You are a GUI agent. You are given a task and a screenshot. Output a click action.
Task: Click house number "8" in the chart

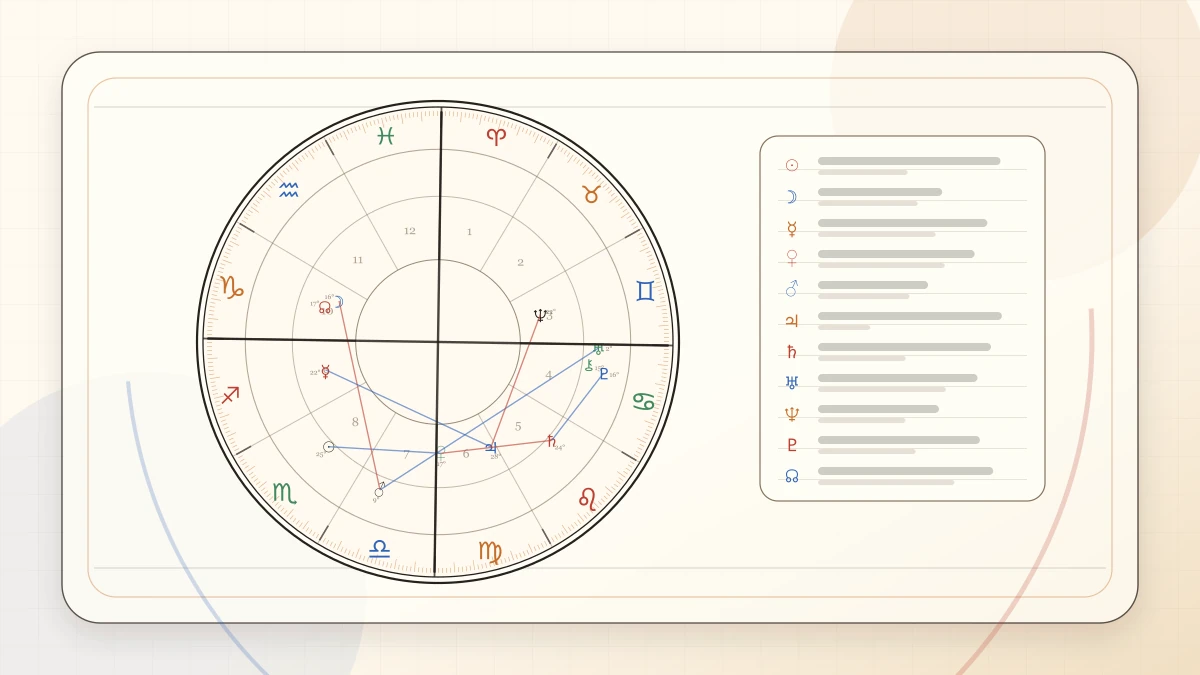(355, 422)
